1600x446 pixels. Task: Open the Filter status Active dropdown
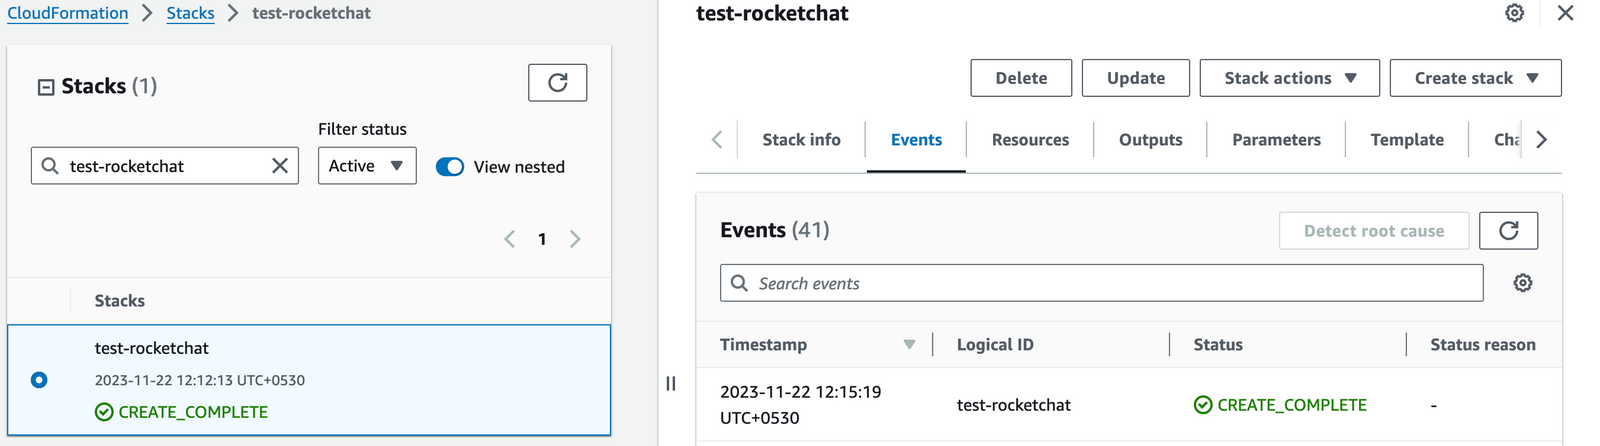click(367, 166)
